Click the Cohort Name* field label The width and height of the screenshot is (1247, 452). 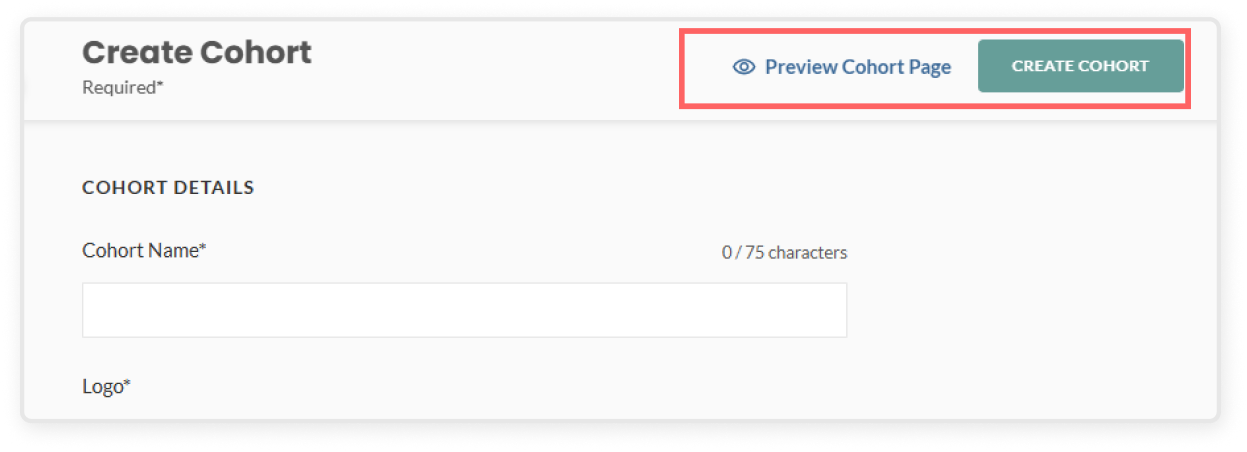(x=144, y=250)
